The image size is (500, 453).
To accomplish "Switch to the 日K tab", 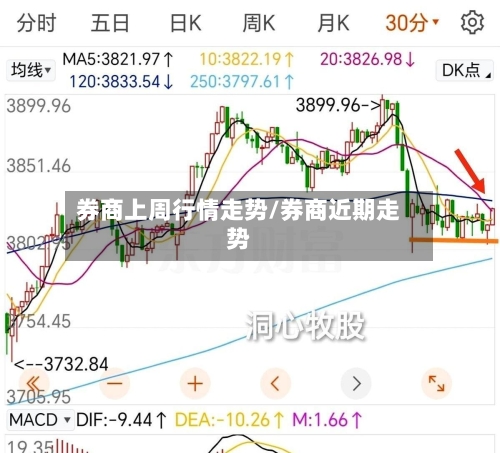I will (185, 23).
